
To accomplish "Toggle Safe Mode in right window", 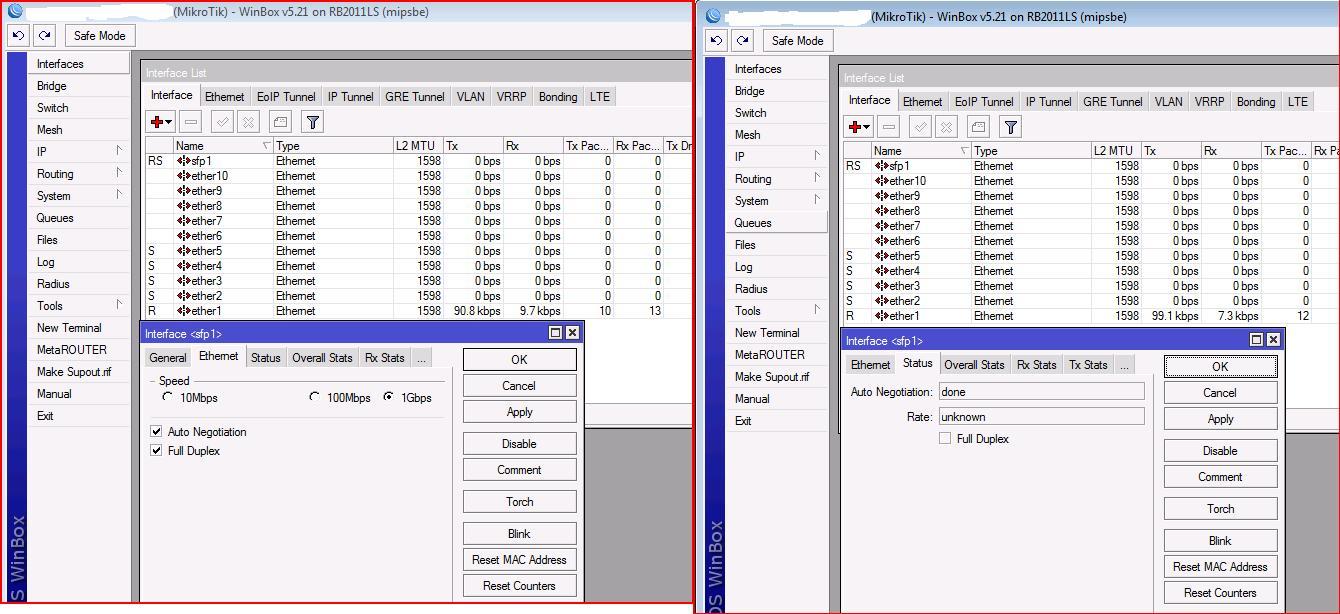I will pos(798,40).
